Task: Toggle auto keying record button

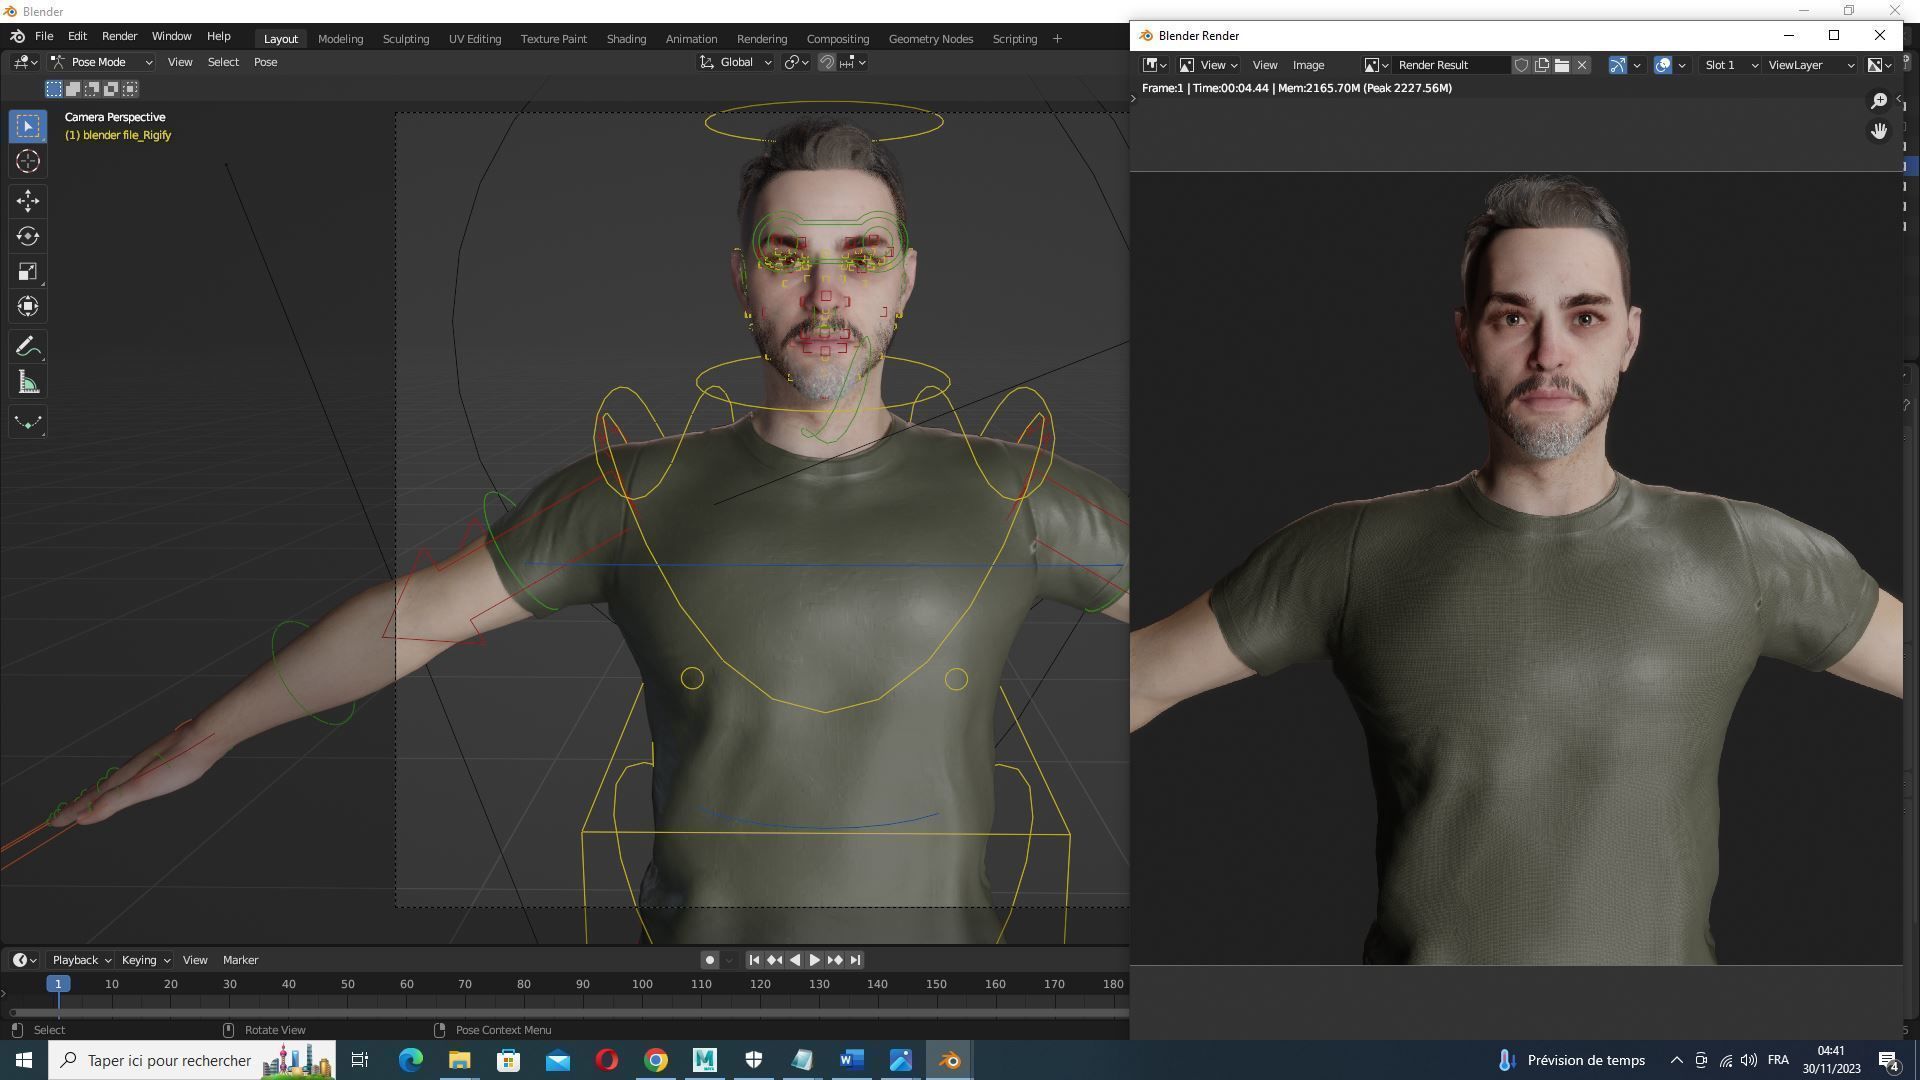Action: pyautogui.click(x=709, y=960)
